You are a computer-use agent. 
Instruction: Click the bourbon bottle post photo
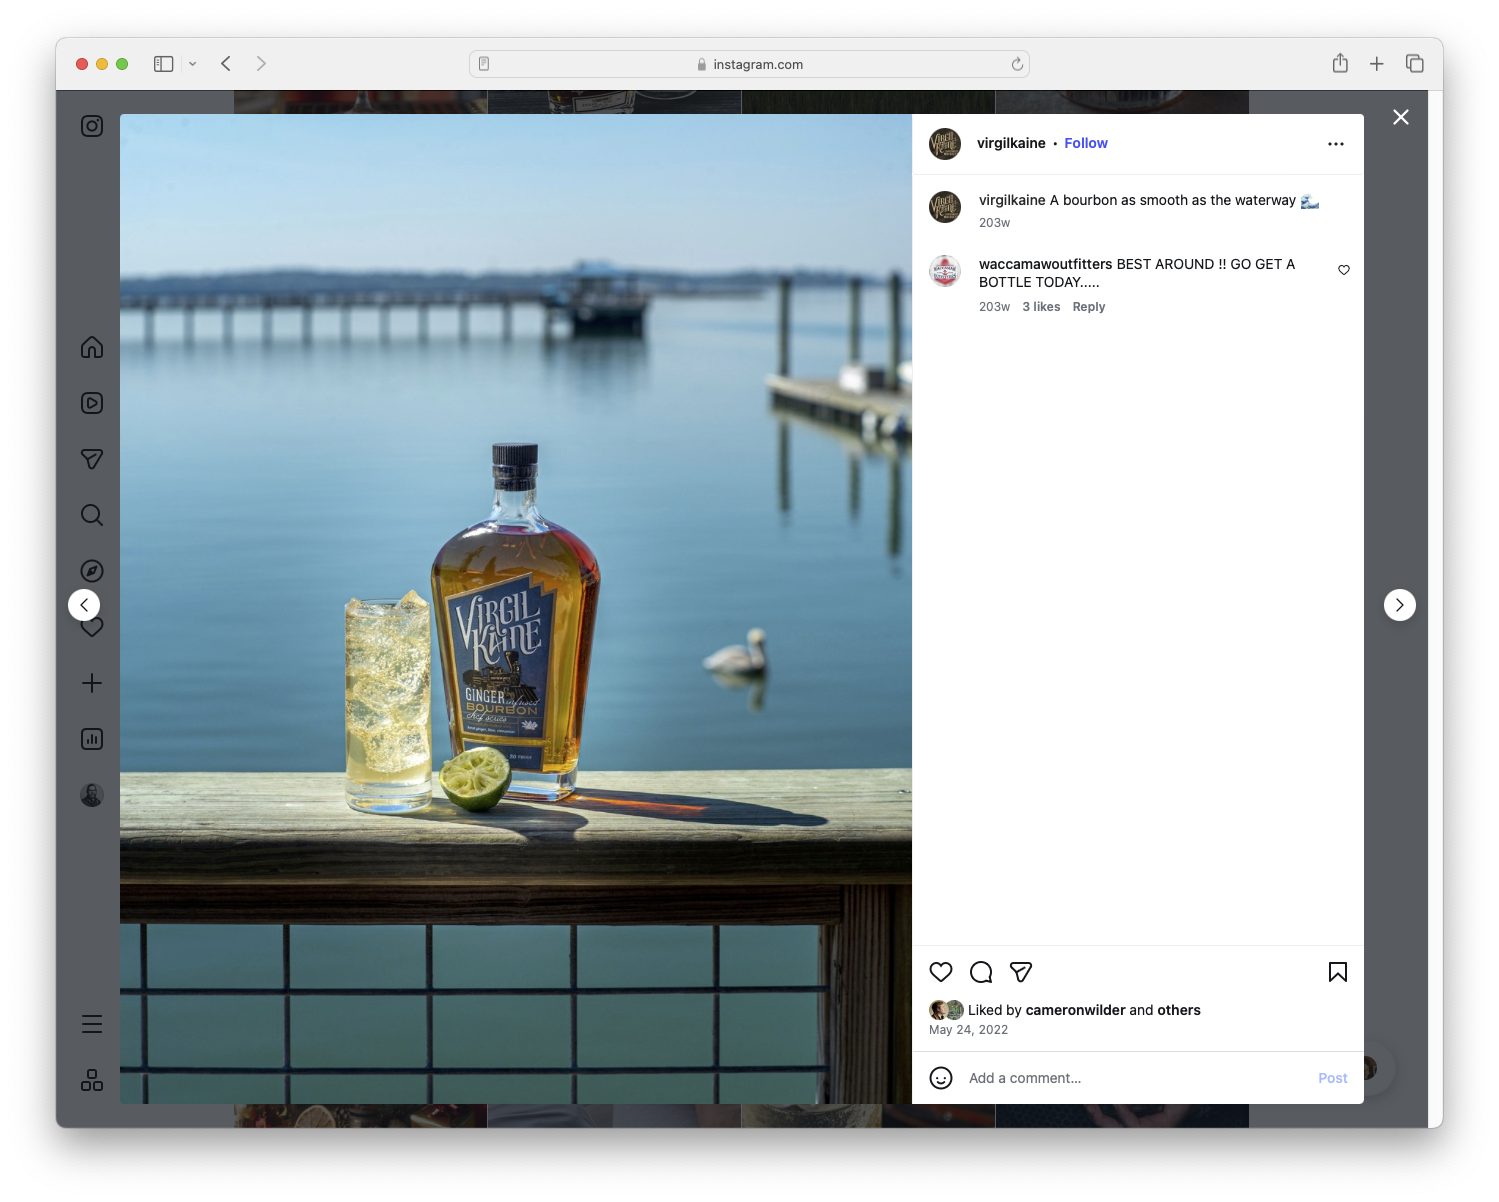(x=516, y=609)
